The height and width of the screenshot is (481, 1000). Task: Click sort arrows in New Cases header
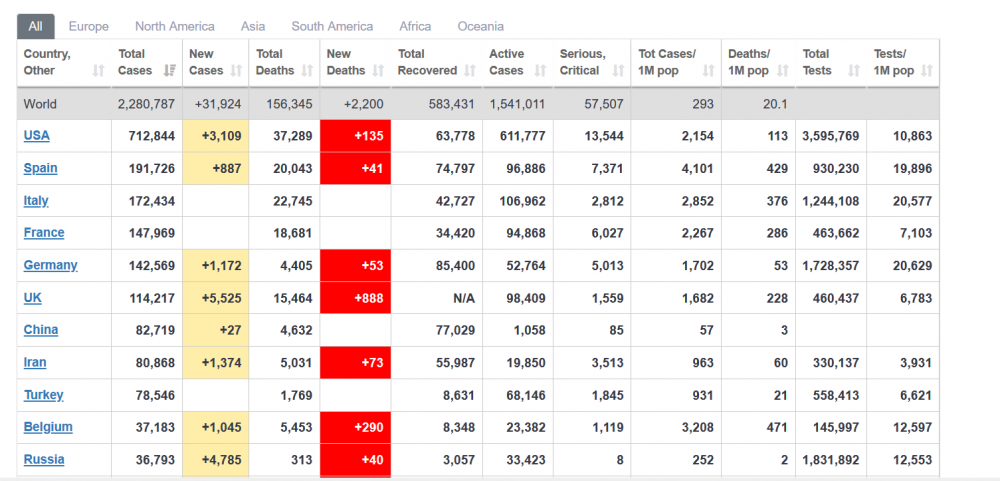point(237,71)
